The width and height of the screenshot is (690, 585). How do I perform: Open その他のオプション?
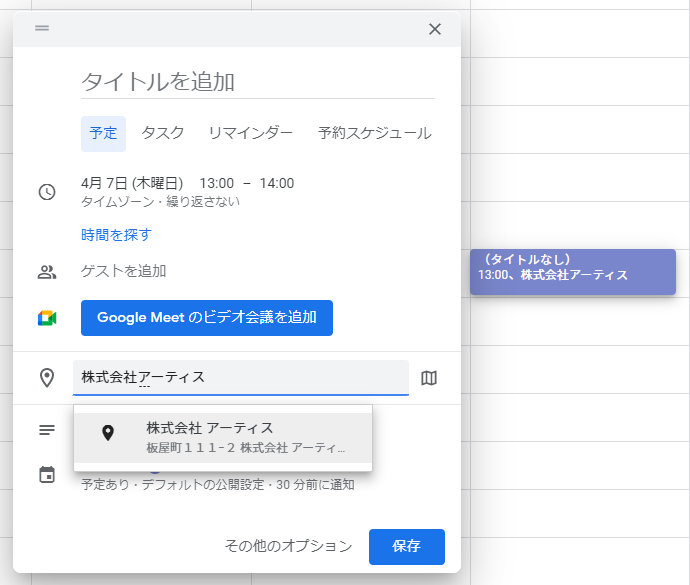(289, 546)
